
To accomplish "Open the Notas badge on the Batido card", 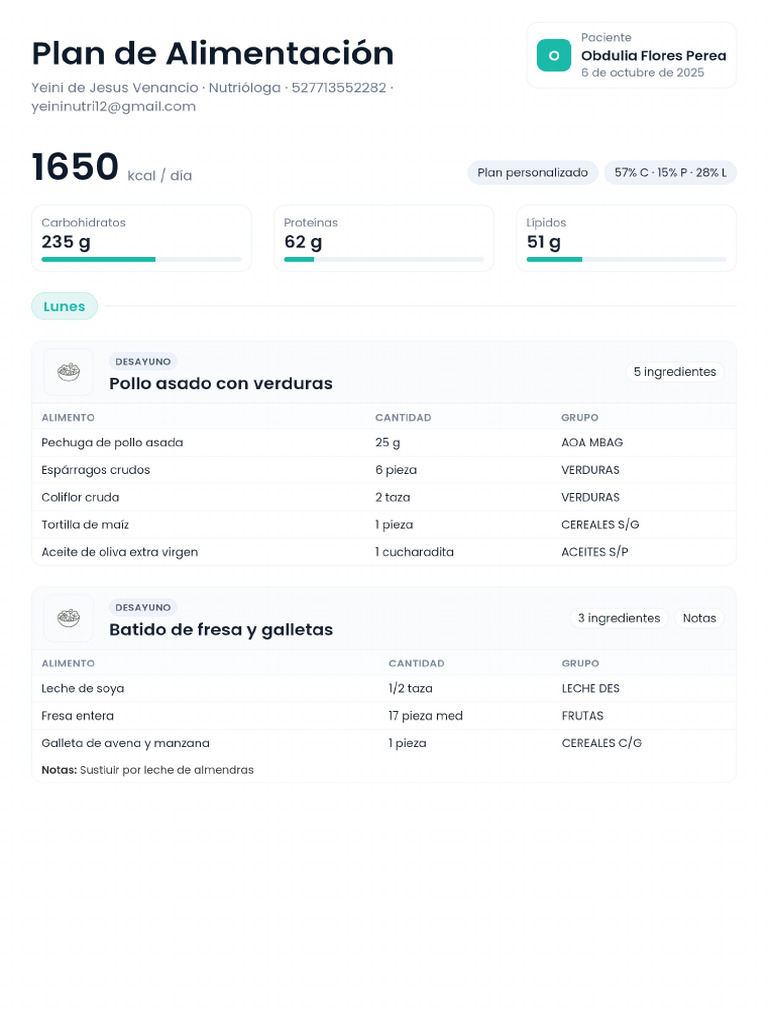I will 699,618.
